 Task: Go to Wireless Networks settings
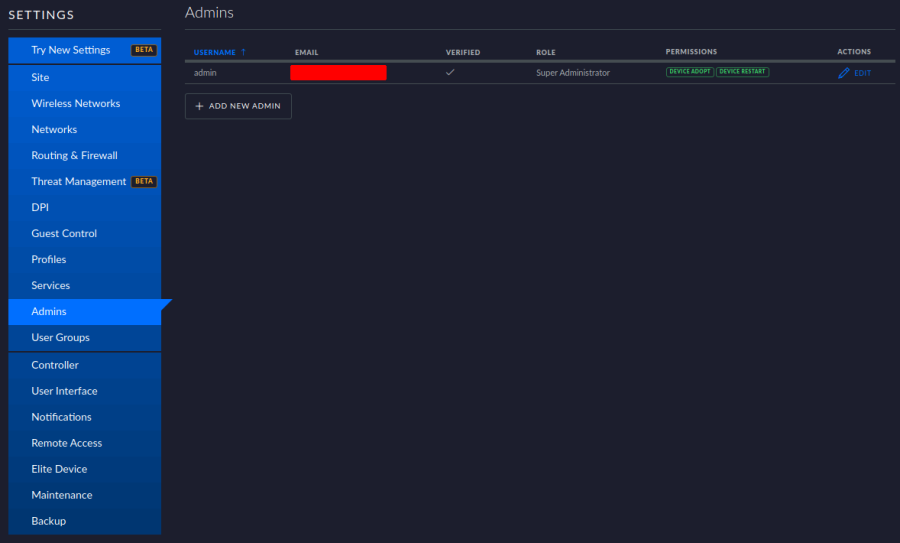[x=75, y=103]
